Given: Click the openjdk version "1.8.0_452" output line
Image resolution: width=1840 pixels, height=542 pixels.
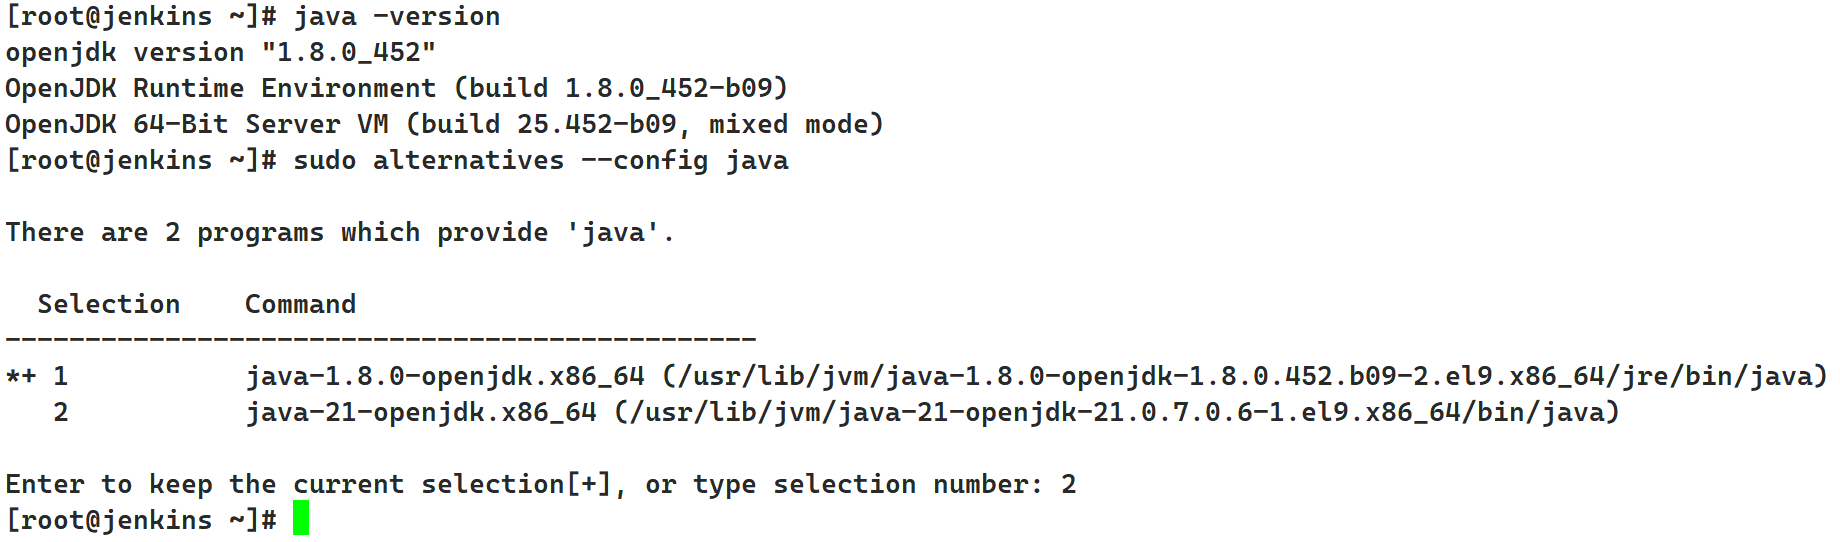Looking at the screenshot, I should coord(220,53).
